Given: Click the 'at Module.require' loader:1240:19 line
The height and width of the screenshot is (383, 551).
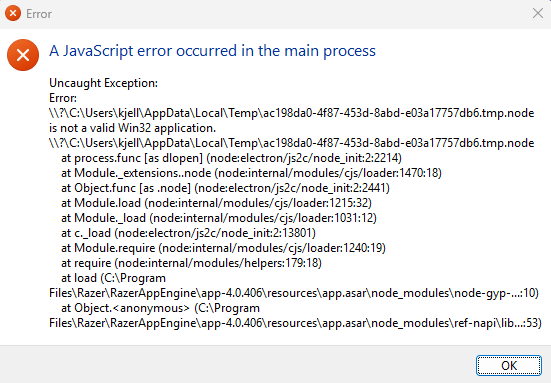Looking at the screenshot, I should point(223,248).
